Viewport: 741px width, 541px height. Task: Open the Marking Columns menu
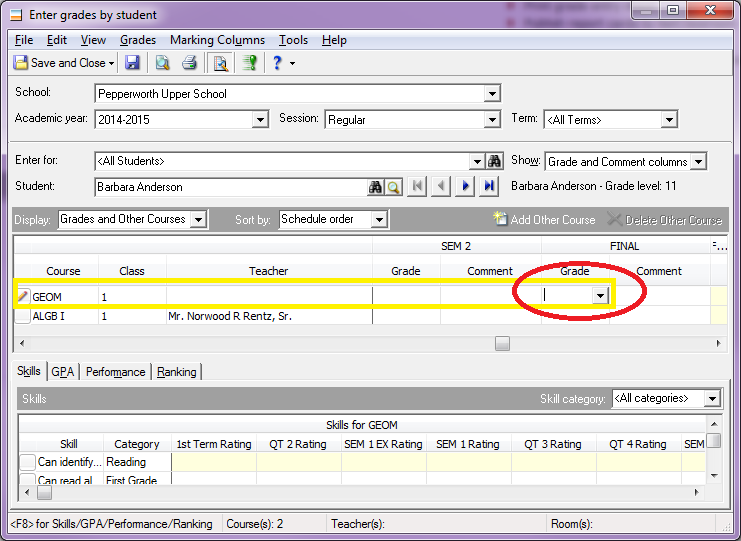click(217, 40)
